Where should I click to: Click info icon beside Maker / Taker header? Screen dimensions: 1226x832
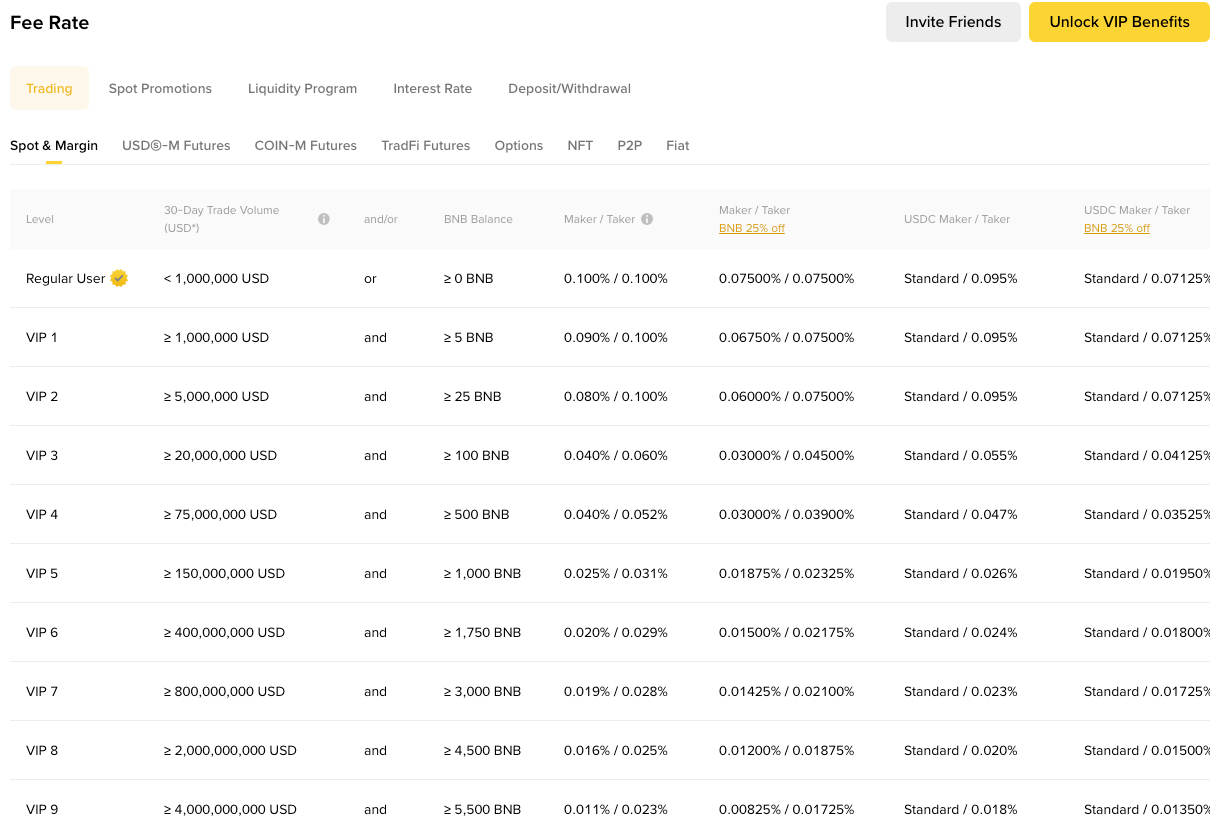point(647,219)
